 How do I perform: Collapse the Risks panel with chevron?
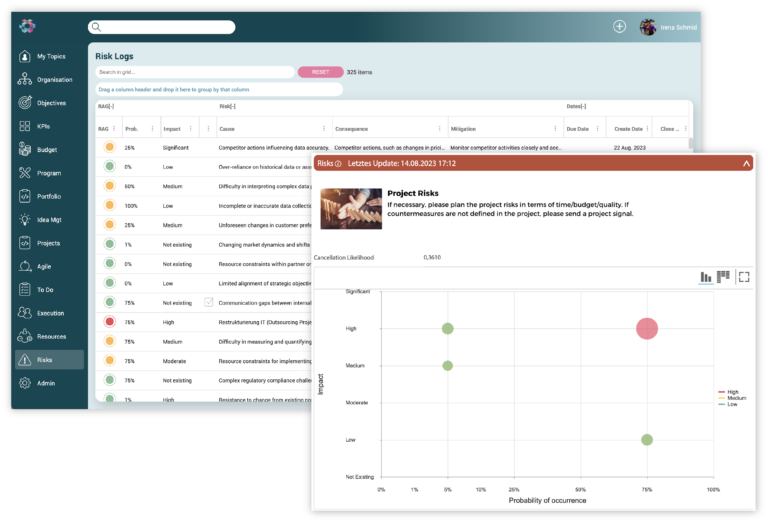tap(745, 163)
